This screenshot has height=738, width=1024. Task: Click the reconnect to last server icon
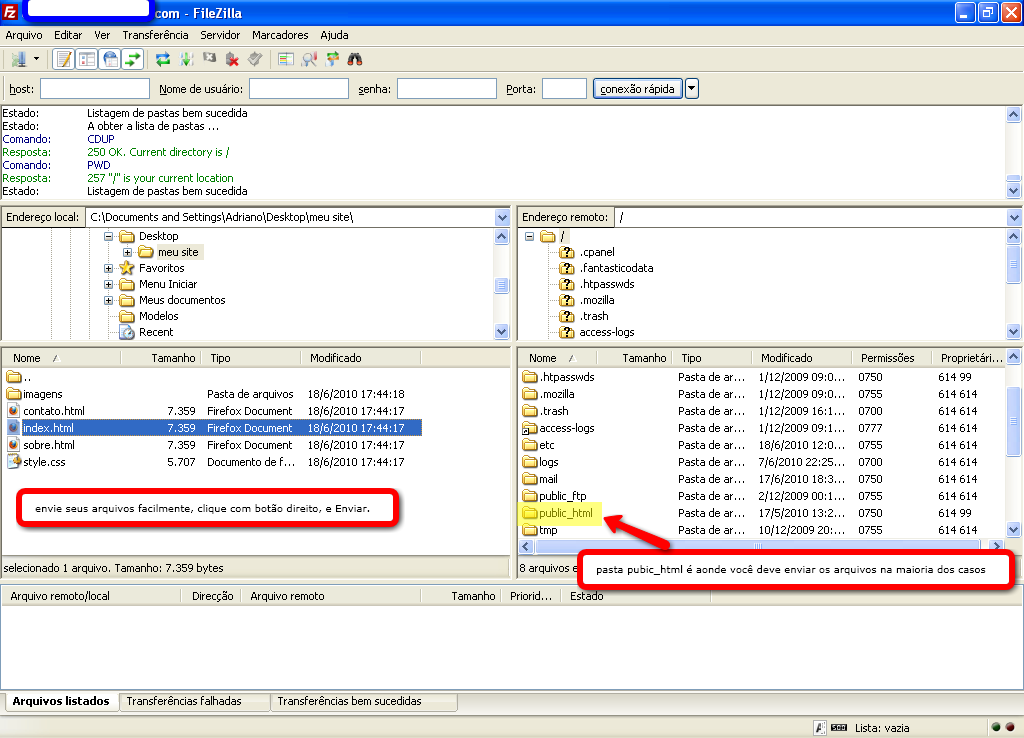pyautogui.click(x=255, y=59)
